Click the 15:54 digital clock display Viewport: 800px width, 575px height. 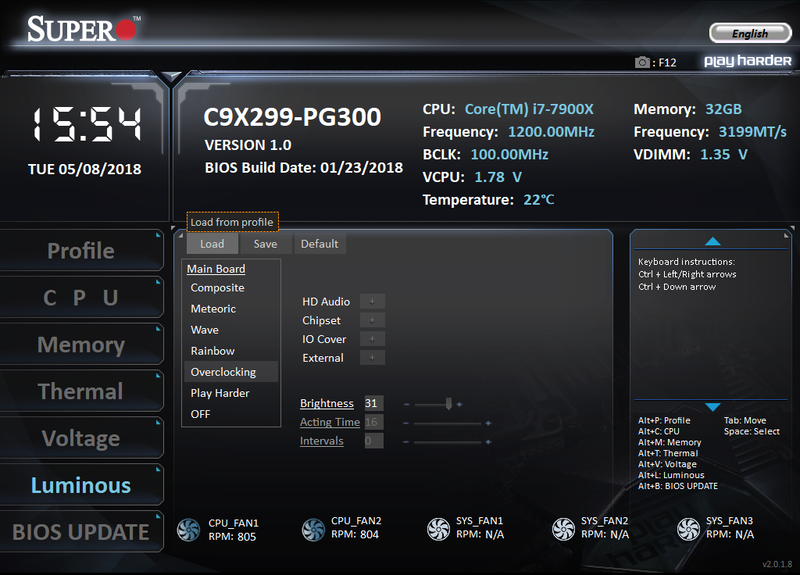pos(86,124)
